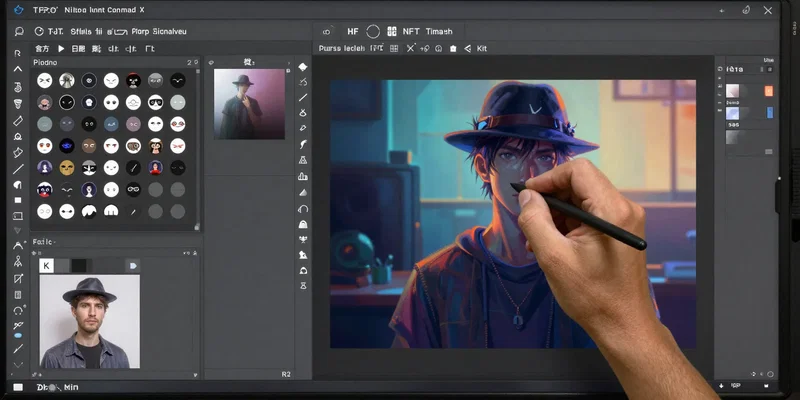Click the clock icon beside T-JT.

[39, 32]
